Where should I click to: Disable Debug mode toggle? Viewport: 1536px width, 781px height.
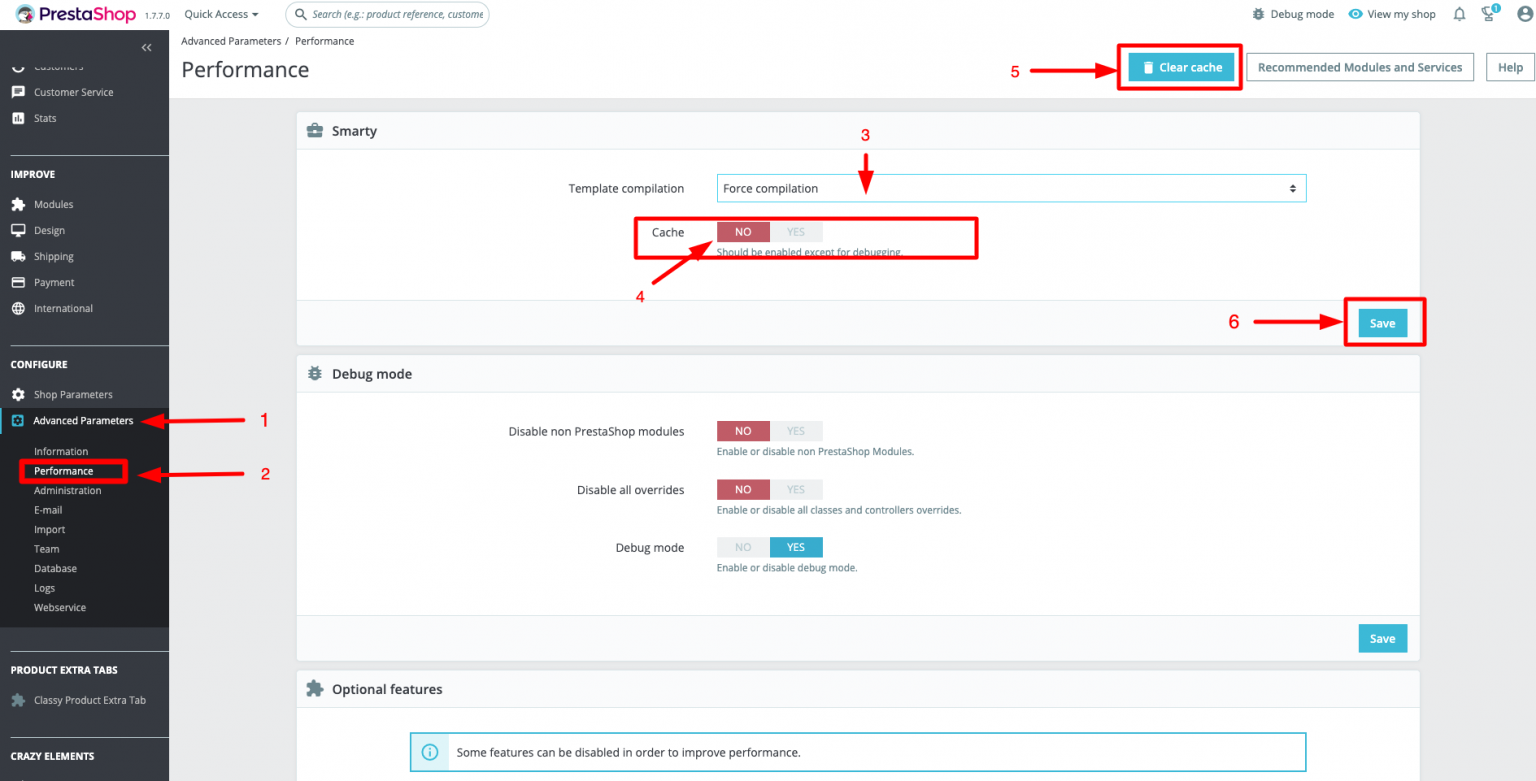pyautogui.click(x=742, y=547)
